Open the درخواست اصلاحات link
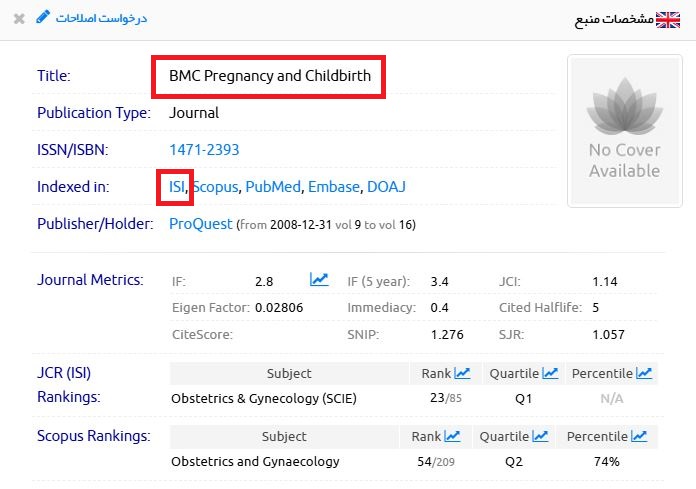The height and width of the screenshot is (489, 696). pos(100,18)
